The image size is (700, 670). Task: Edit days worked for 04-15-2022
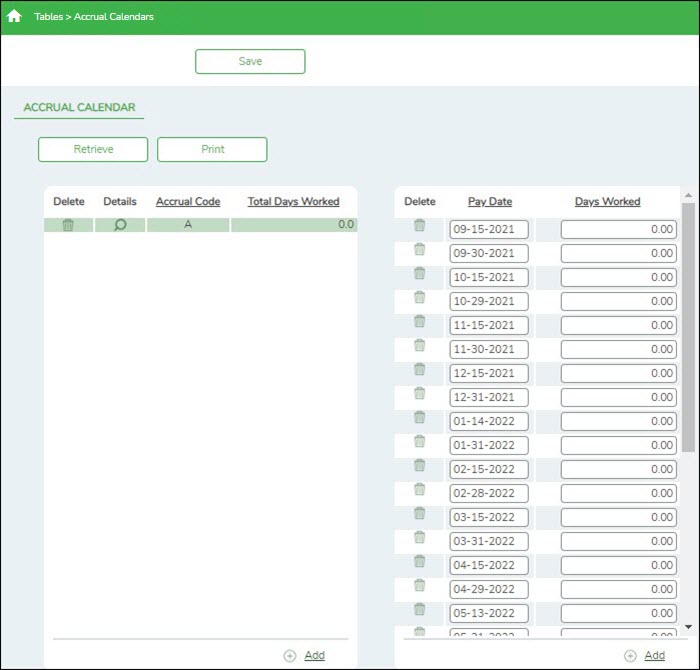point(619,566)
